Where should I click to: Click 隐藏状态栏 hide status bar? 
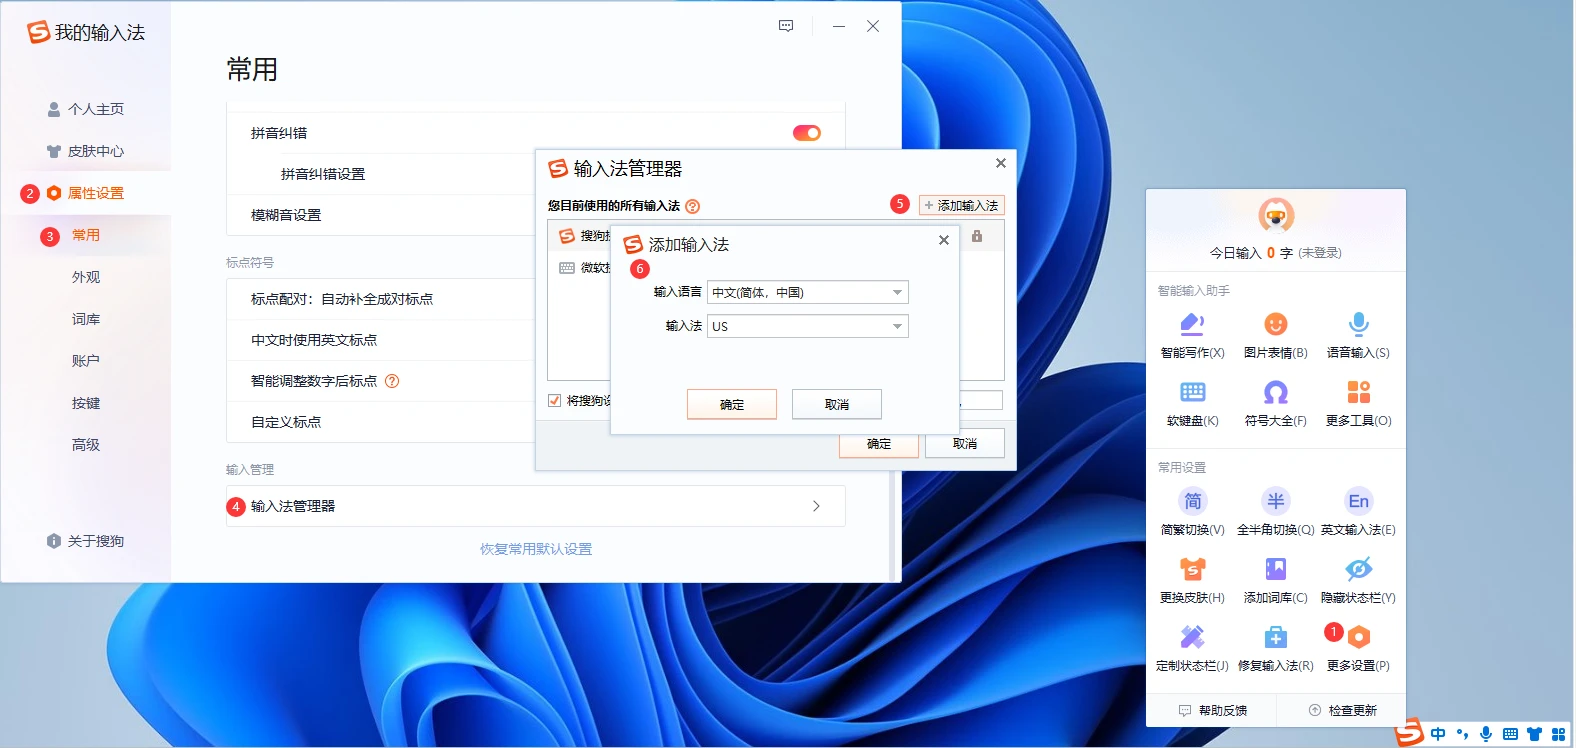tap(1358, 580)
